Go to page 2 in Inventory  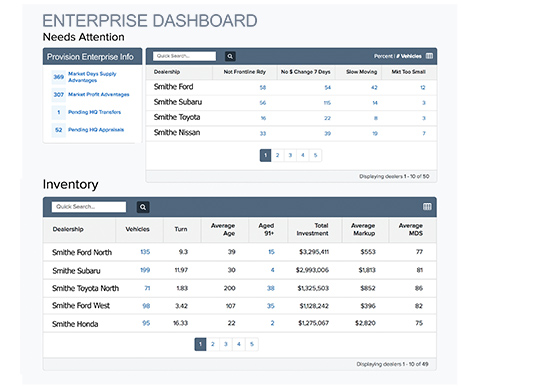click(213, 344)
